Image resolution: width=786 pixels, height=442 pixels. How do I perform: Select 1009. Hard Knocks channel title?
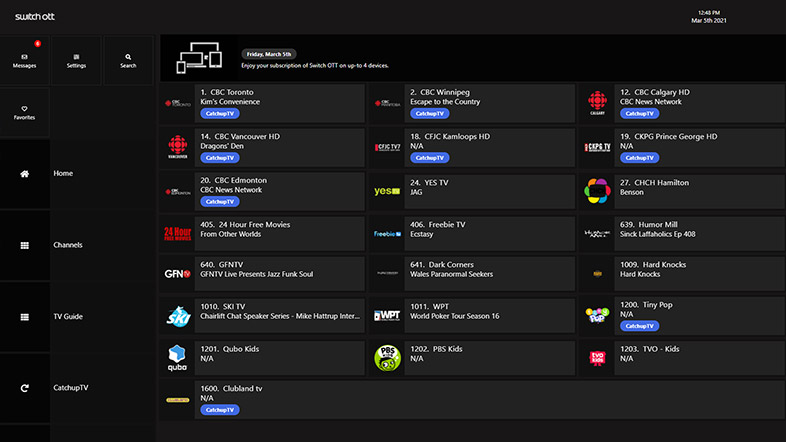pyautogui.click(x=653, y=265)
